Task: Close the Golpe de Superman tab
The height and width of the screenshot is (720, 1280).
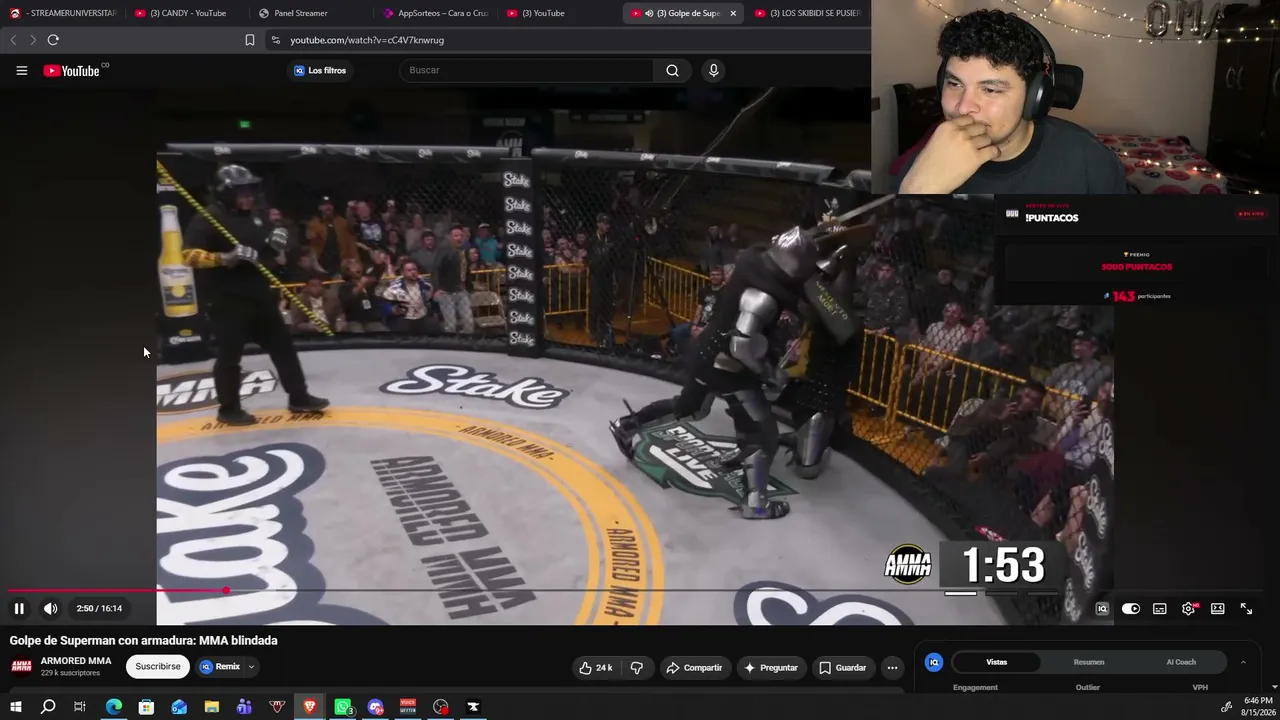Action: point(733,13)
